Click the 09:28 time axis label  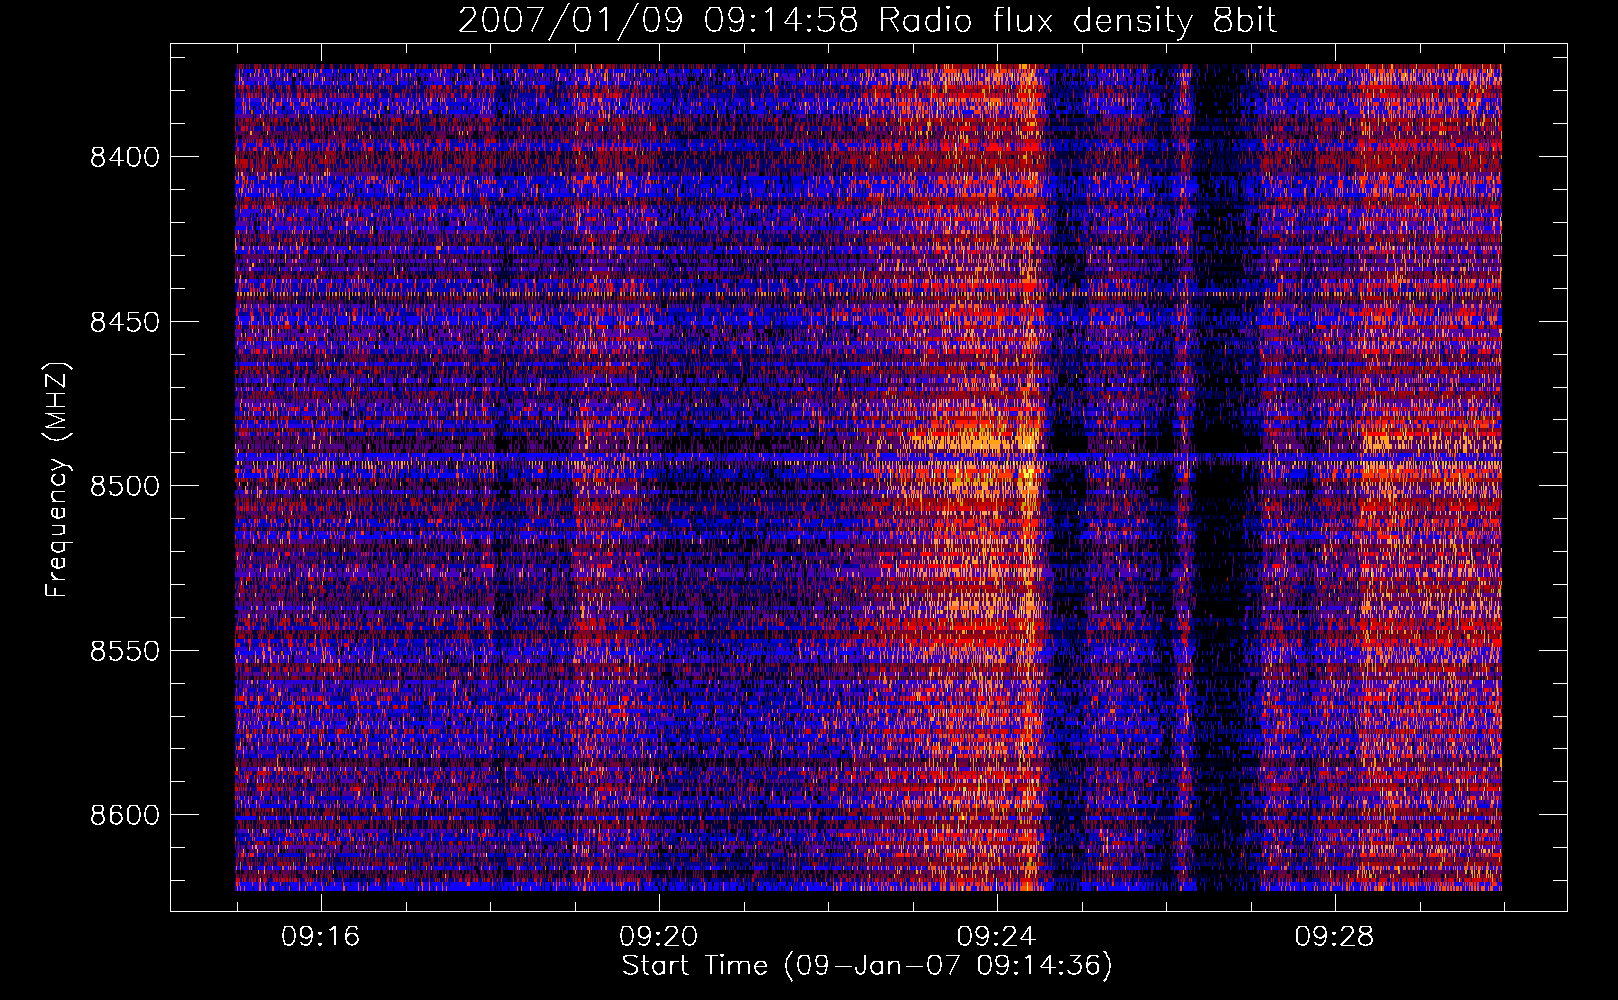[x=1334, y=937]
